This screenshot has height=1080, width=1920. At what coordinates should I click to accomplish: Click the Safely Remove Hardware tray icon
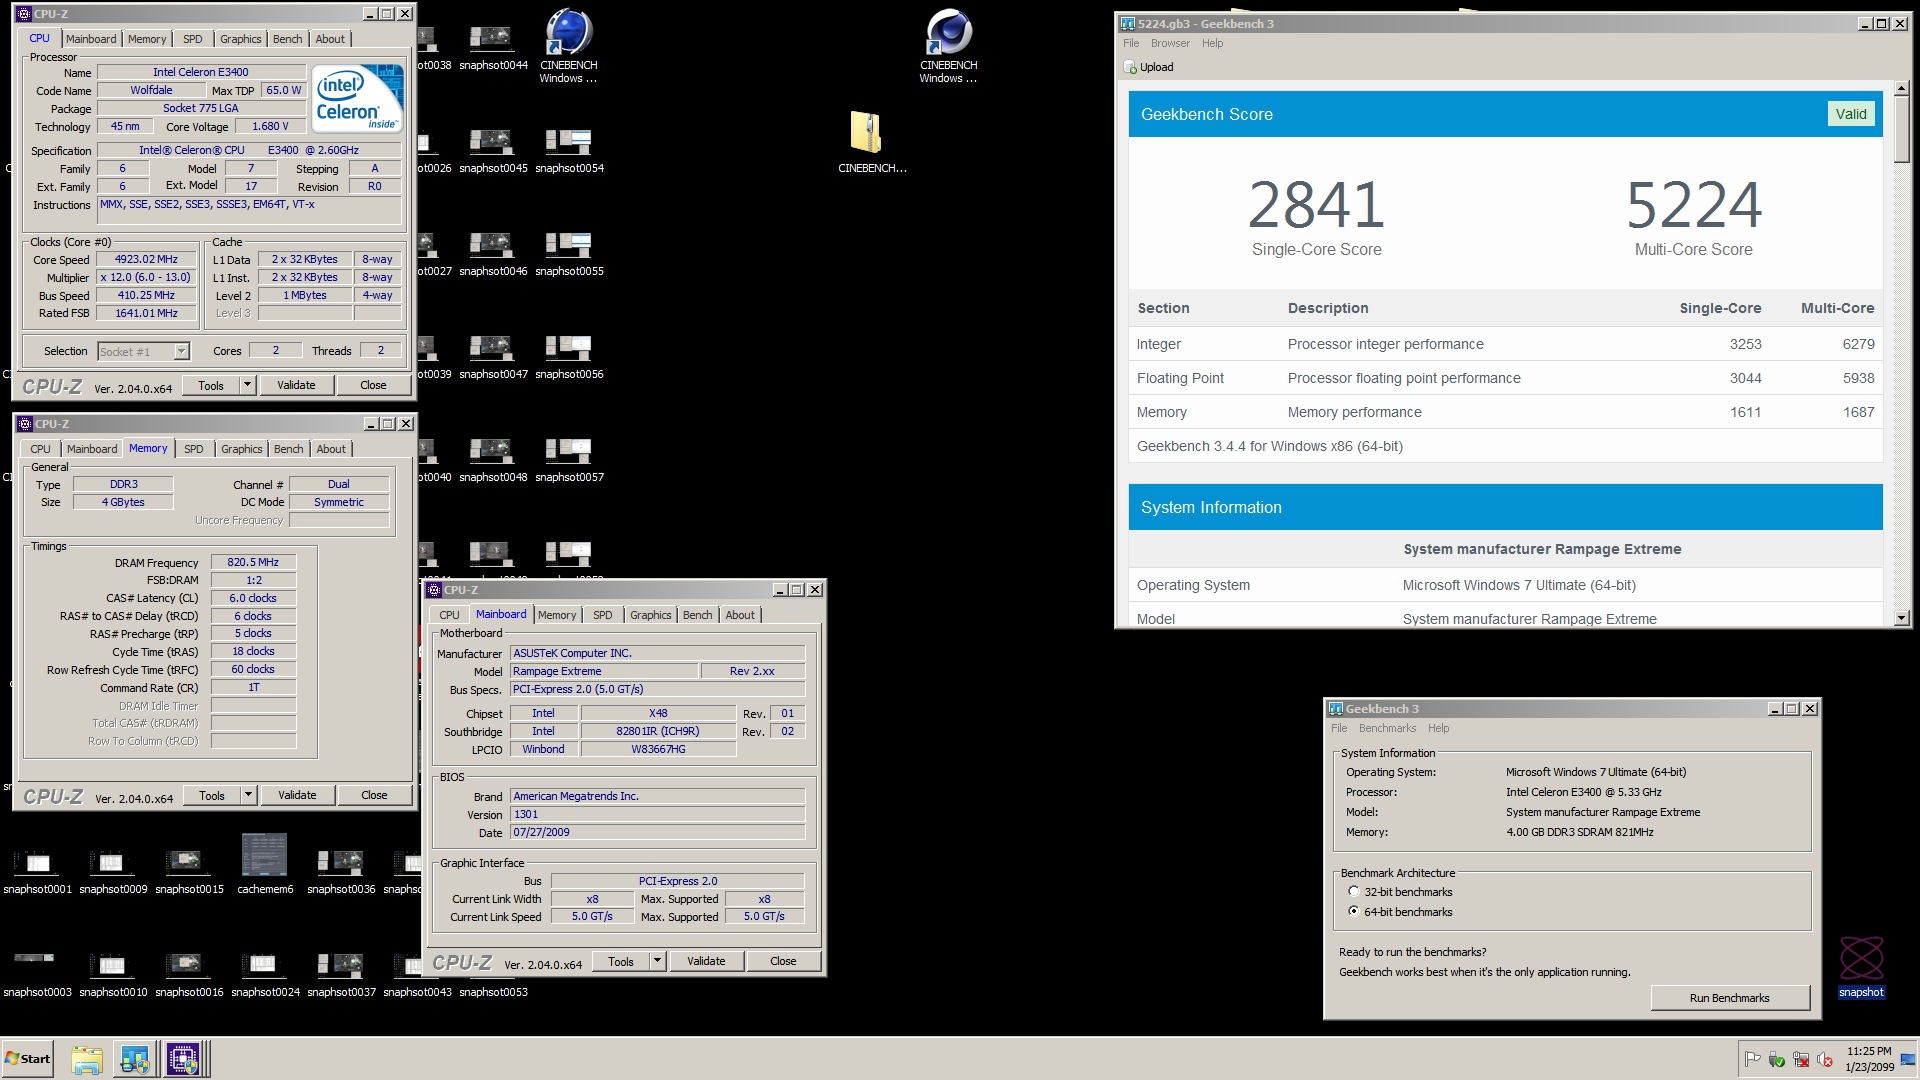tap(1777, 1059)
